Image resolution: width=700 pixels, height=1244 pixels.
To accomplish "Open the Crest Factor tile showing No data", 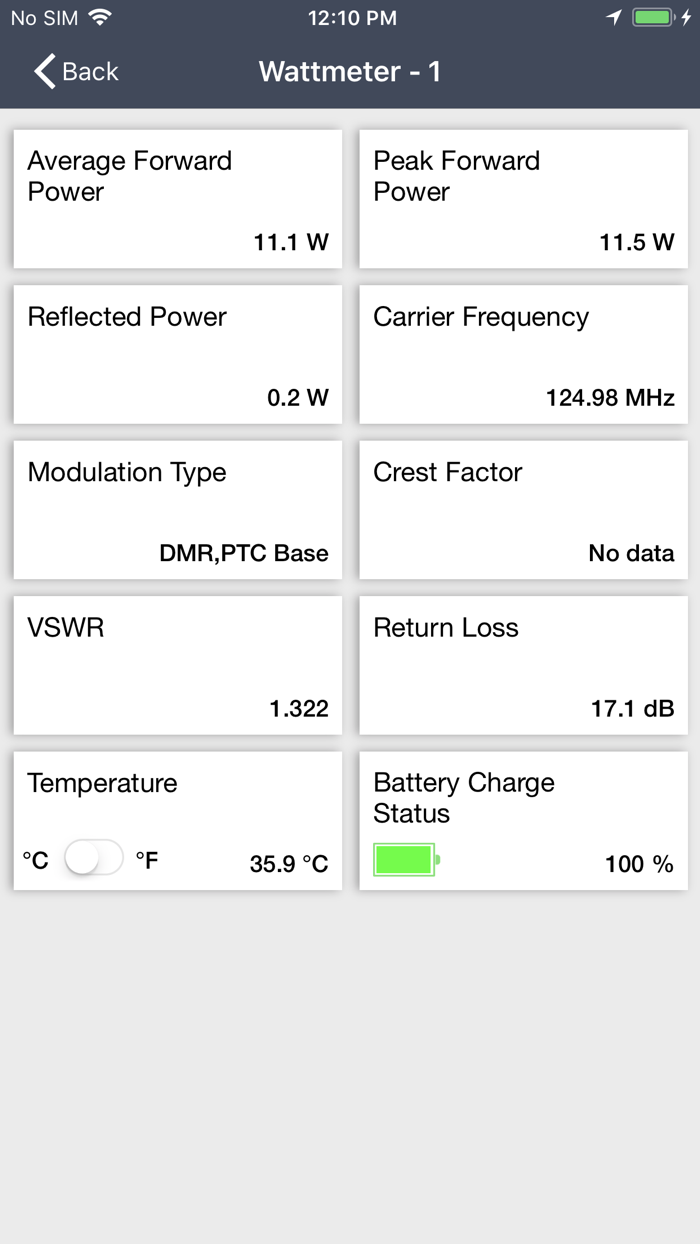I will (x=522, y=509).
